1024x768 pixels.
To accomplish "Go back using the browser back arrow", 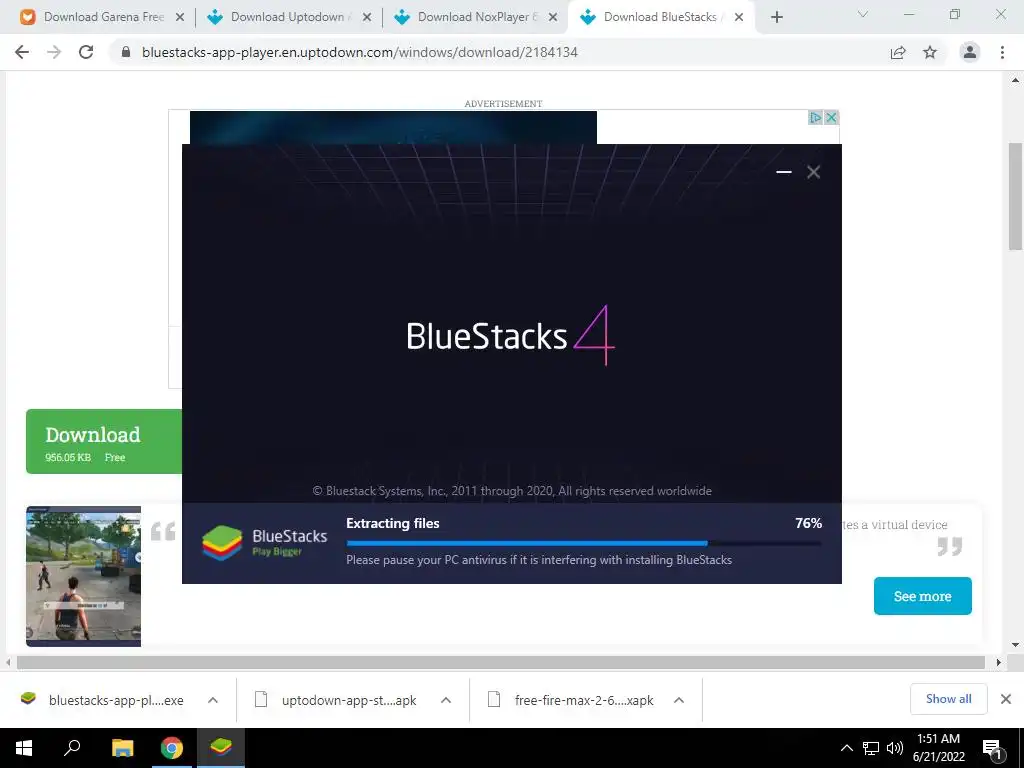I will pyautogui.click(x=22, y=52).
